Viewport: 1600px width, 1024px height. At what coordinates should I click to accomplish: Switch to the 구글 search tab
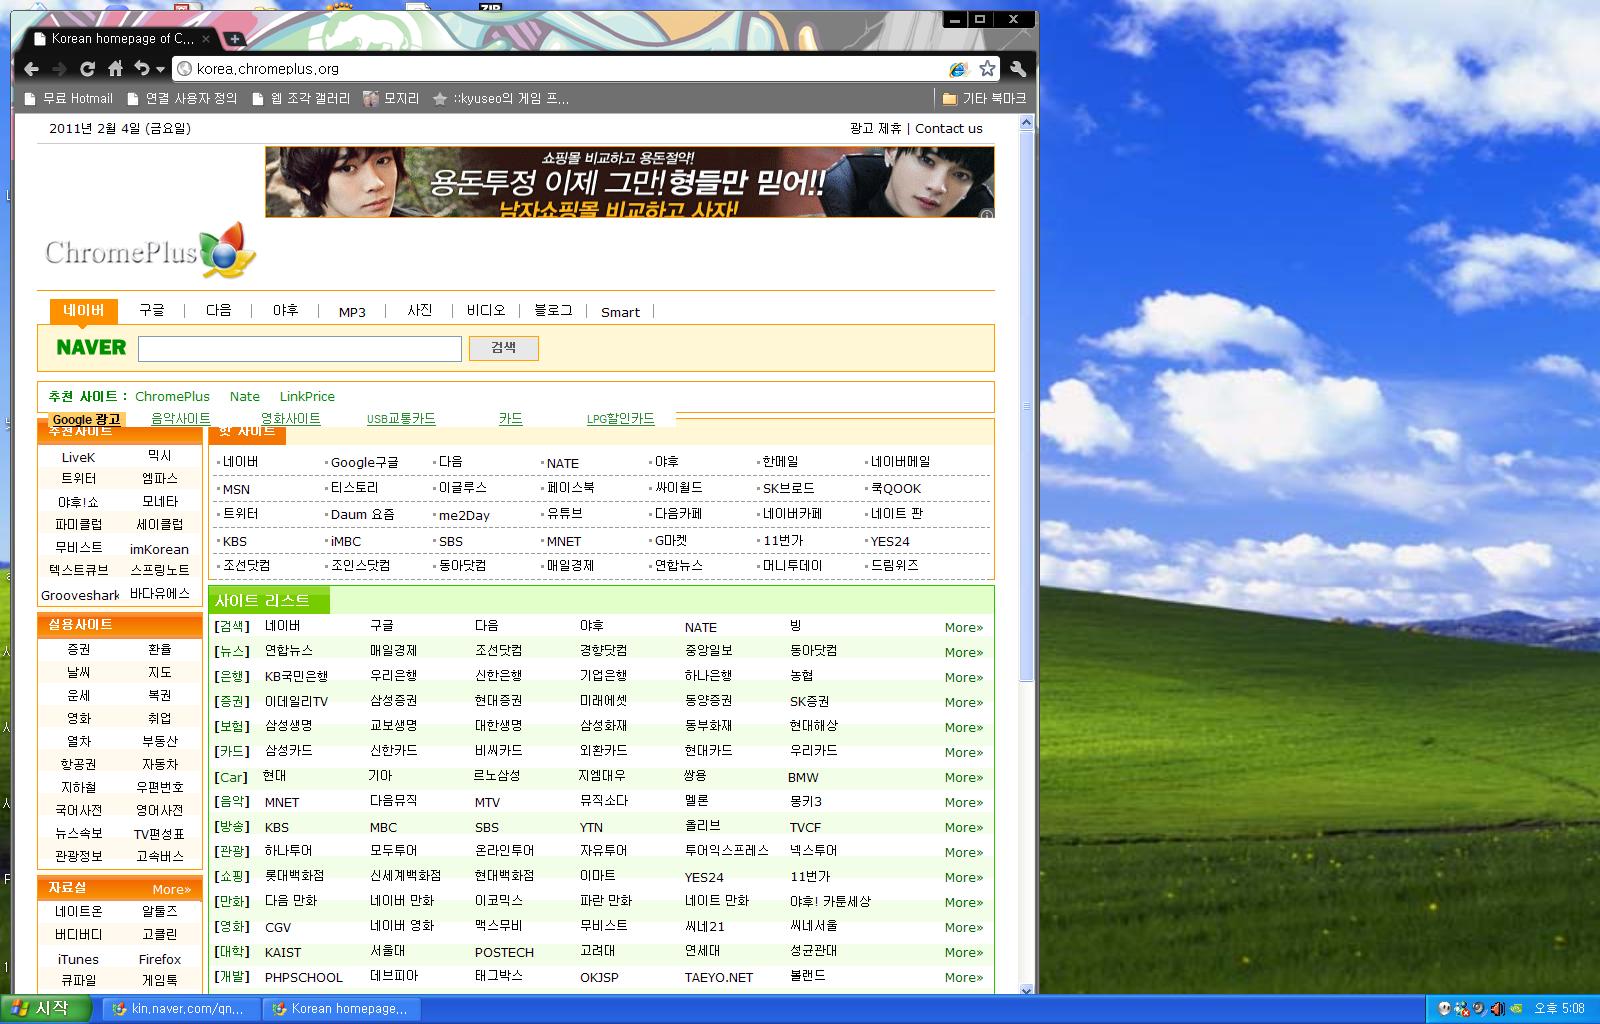click(x=152, y=311)
